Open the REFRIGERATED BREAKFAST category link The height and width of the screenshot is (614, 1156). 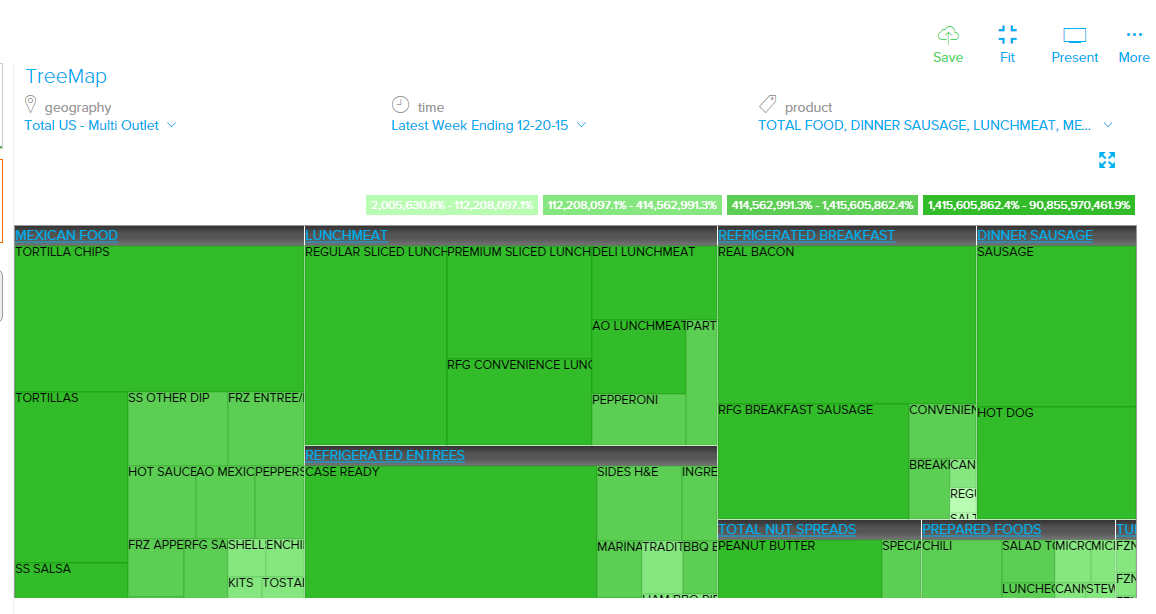click(806, 236)
